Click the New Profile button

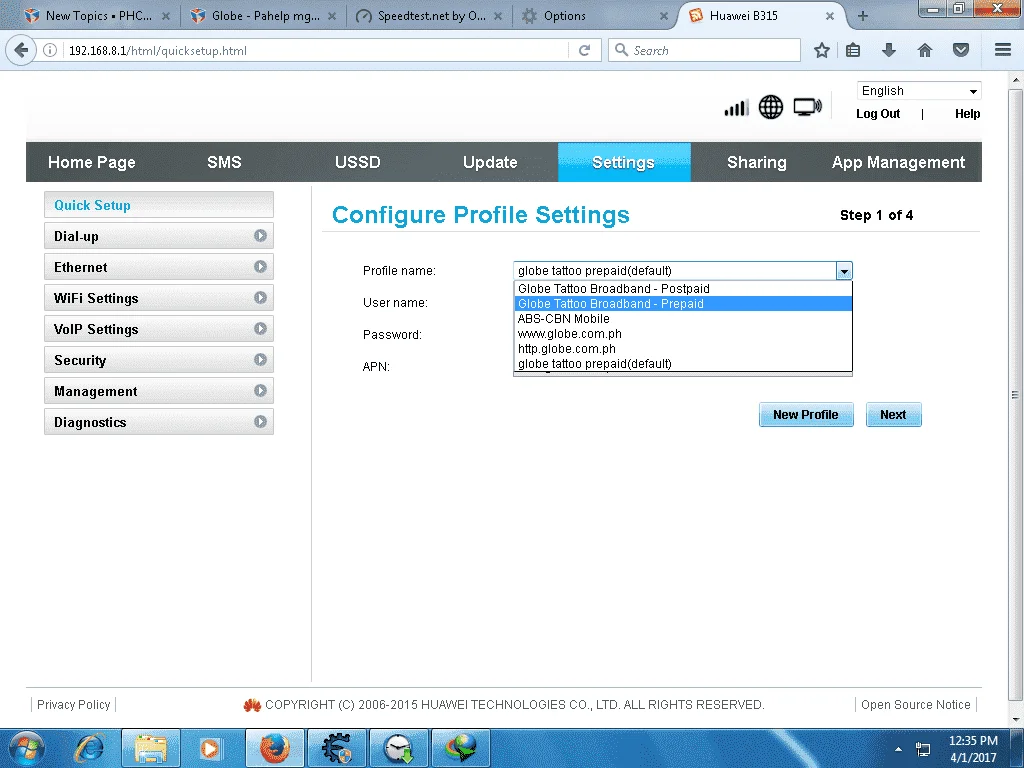806,415
